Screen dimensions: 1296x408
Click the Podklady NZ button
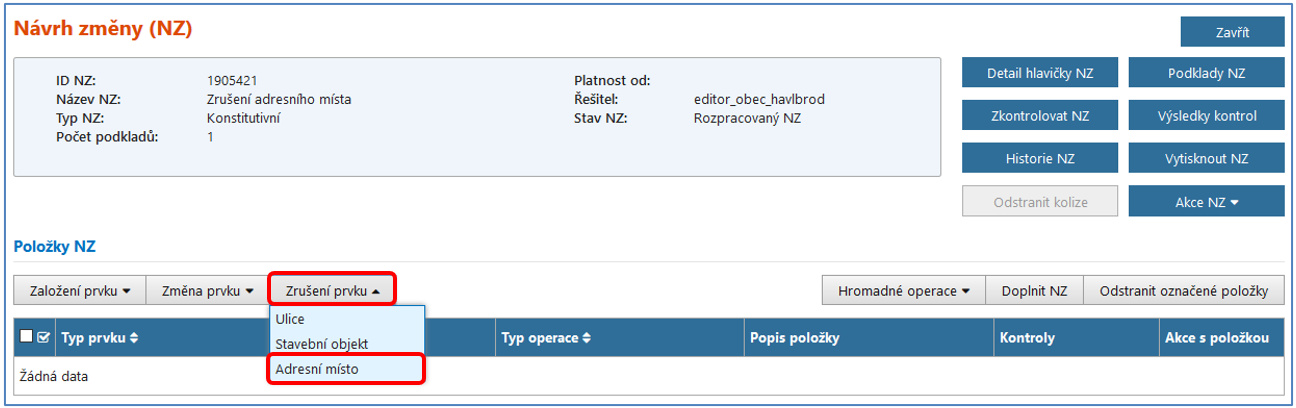1206,73
